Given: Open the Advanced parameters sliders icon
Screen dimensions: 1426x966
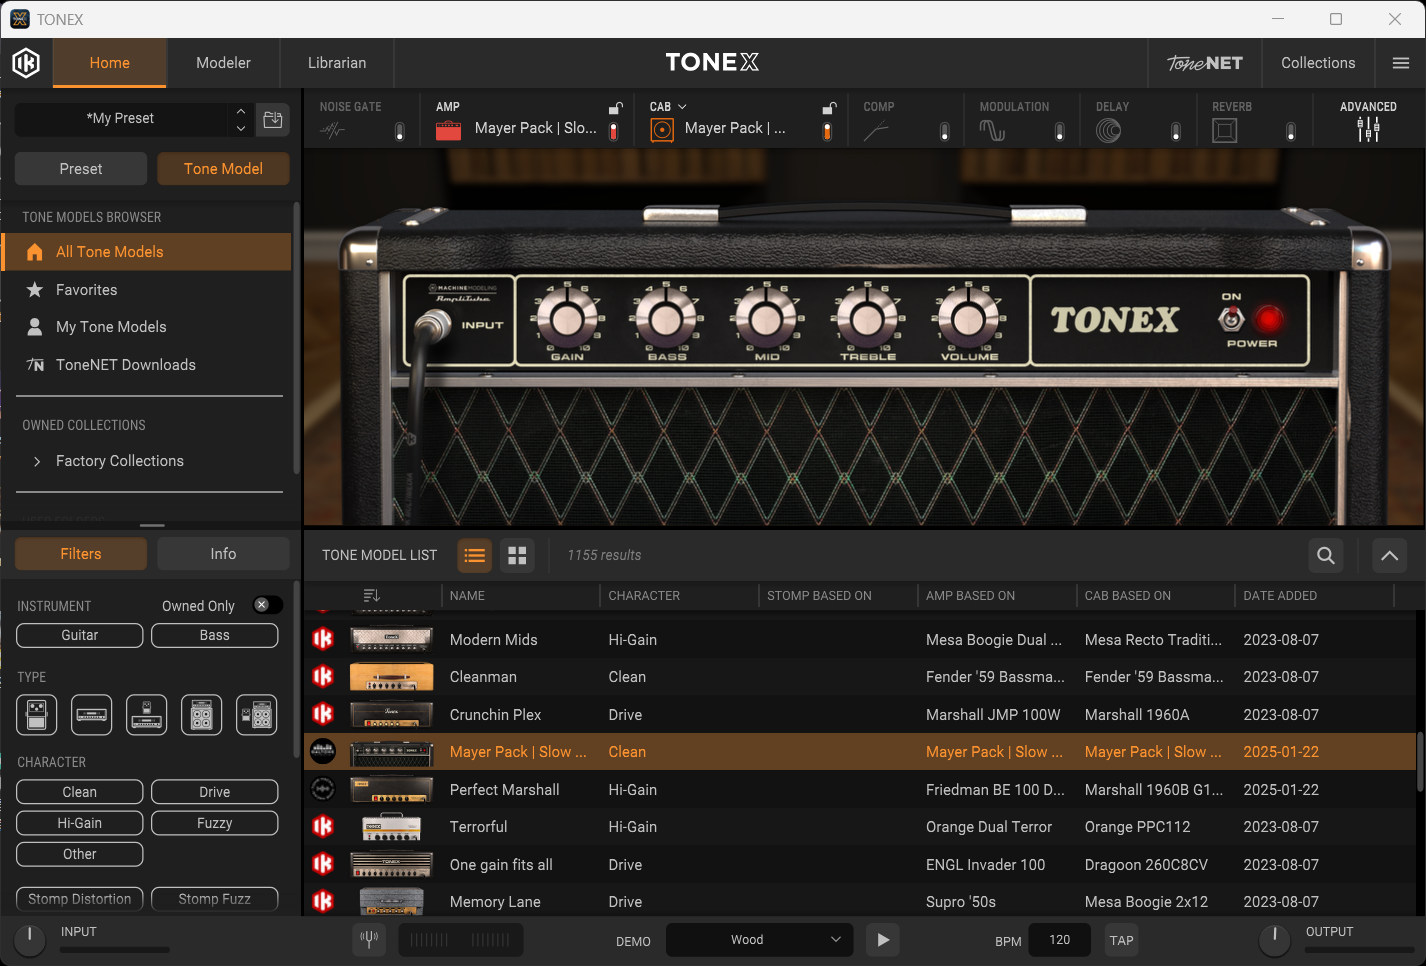Looking at the screenshot, I should (x=1368, y=129).
